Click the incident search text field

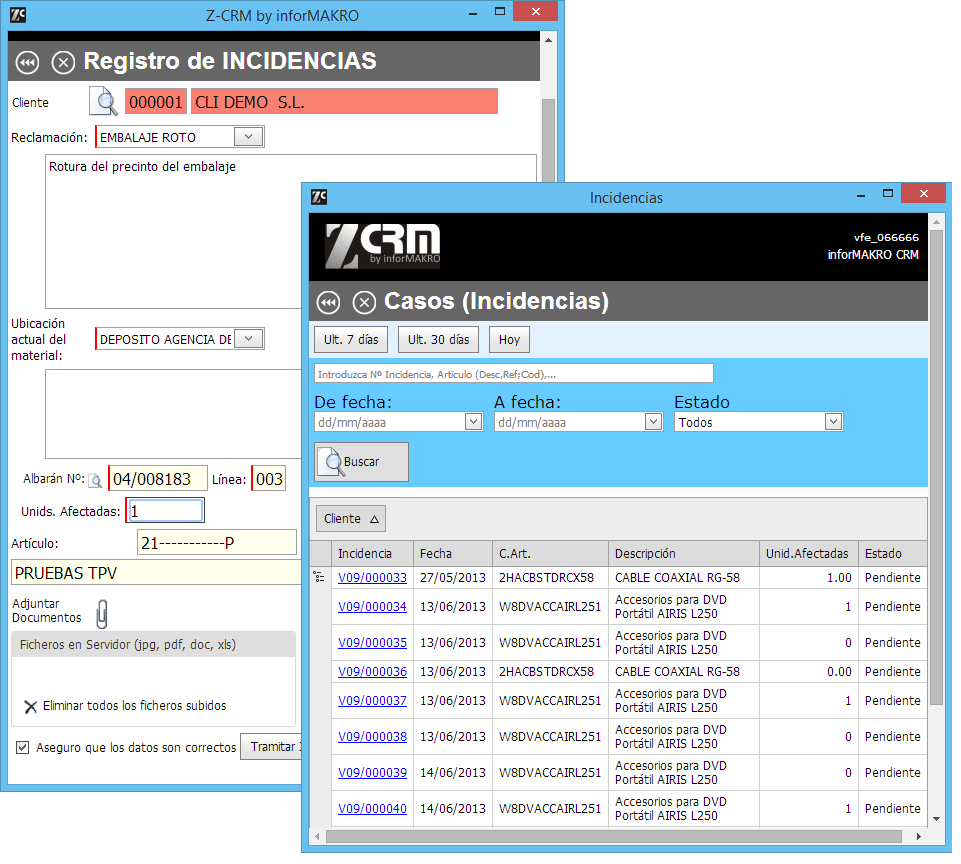point(514,374)
